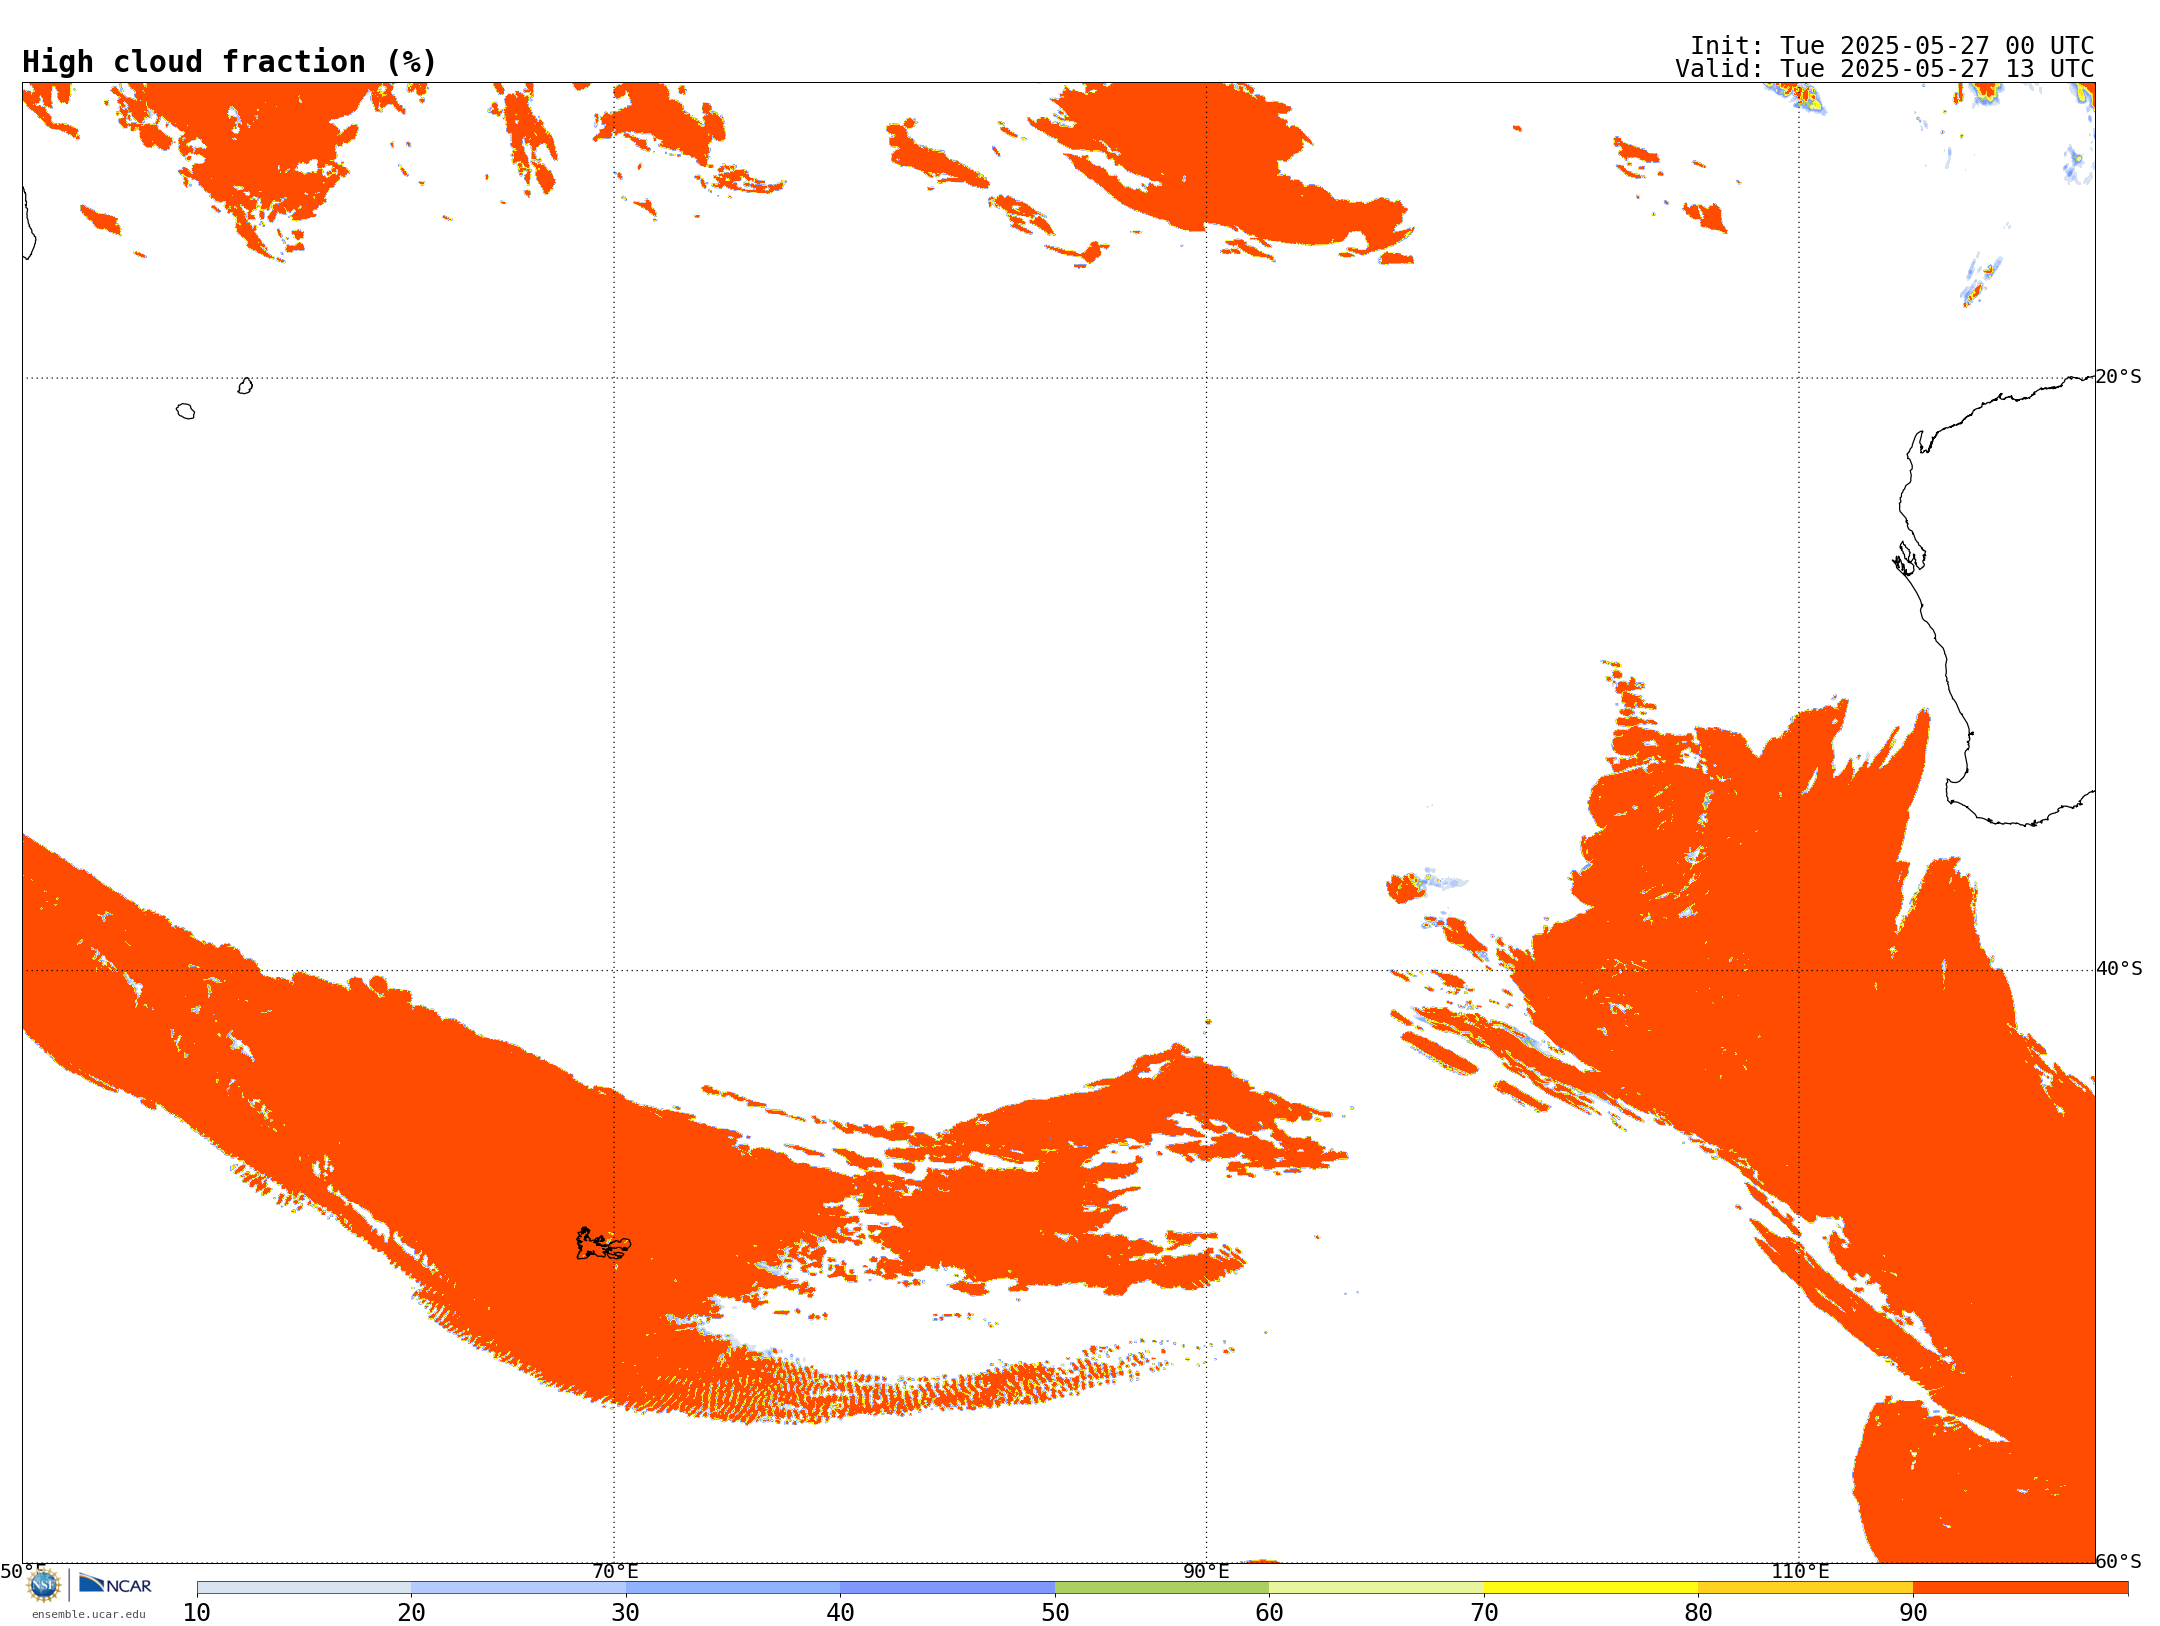Open the ensemble.ucar.edu link text
Image resolution: width=2160 pixels, height=1626 pixels.
pyautogui.click(x=89, y=1614)
